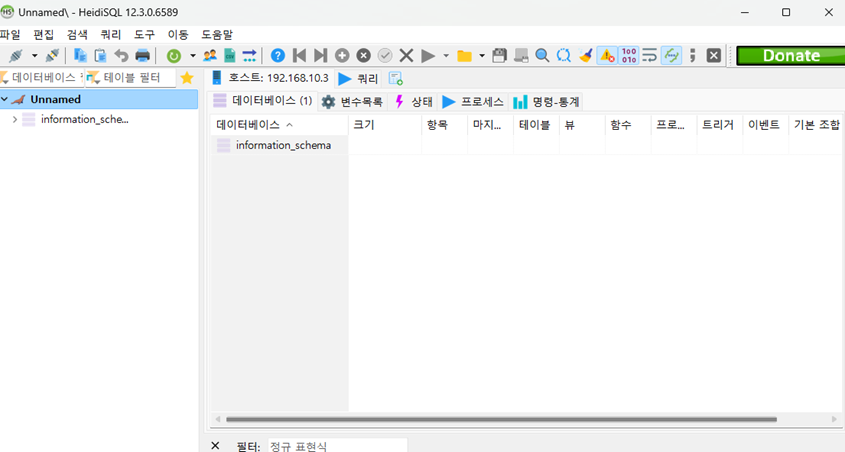Image resolution: width=845 pixels, height=452 pixels.
Task: Toggle the stop on errors warning icon
Action: 607,55
